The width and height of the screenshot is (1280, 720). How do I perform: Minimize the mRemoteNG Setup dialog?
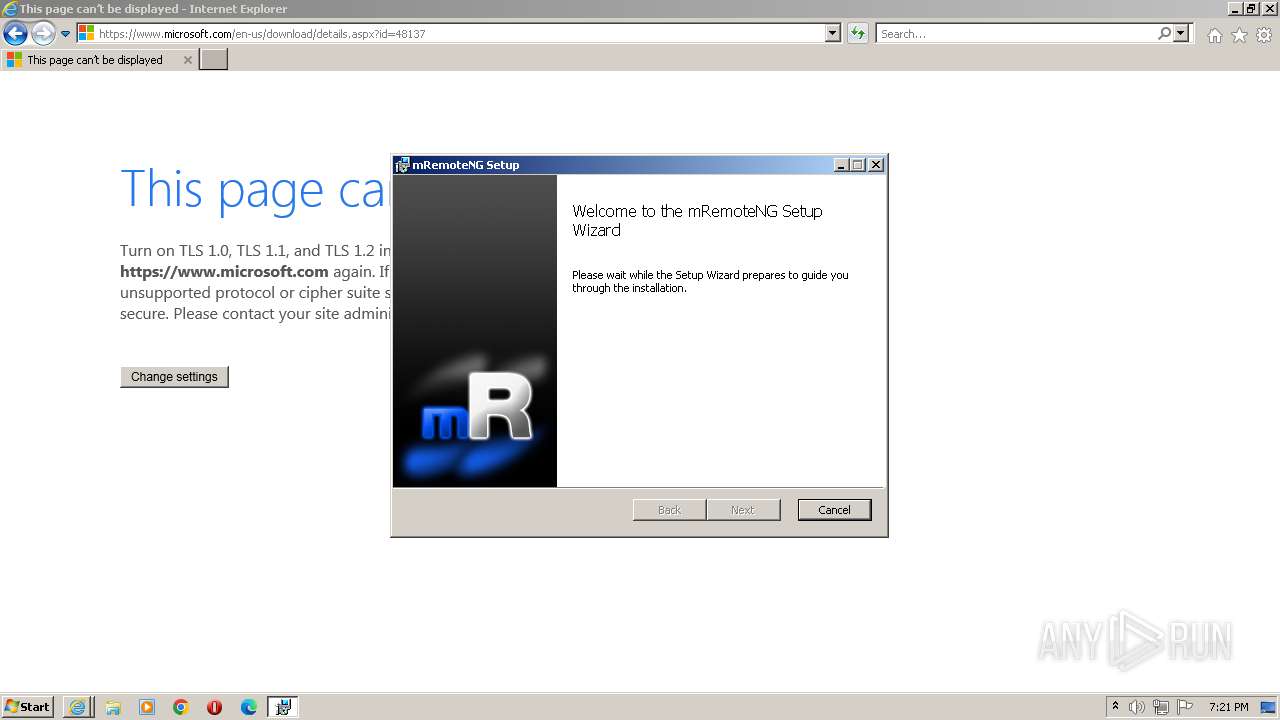(841, 165)
